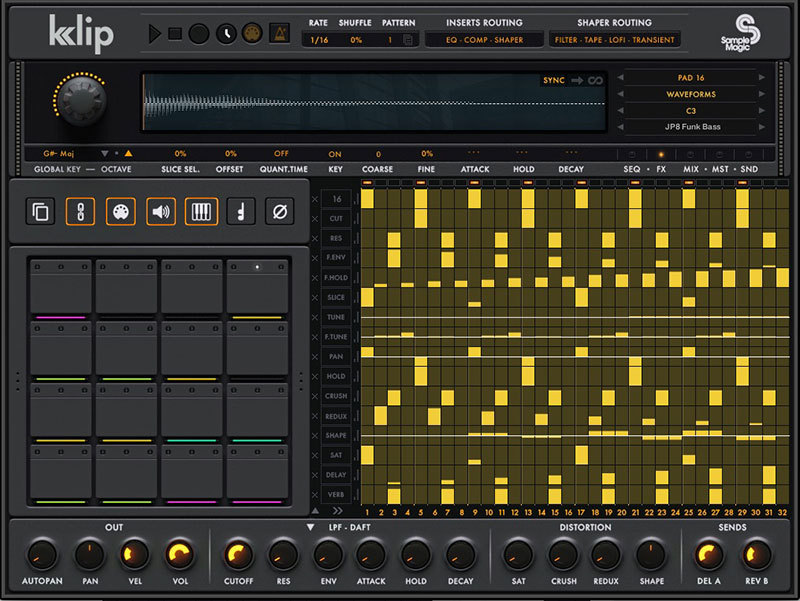Click the CRUSH lane label button

click(336, 396)
